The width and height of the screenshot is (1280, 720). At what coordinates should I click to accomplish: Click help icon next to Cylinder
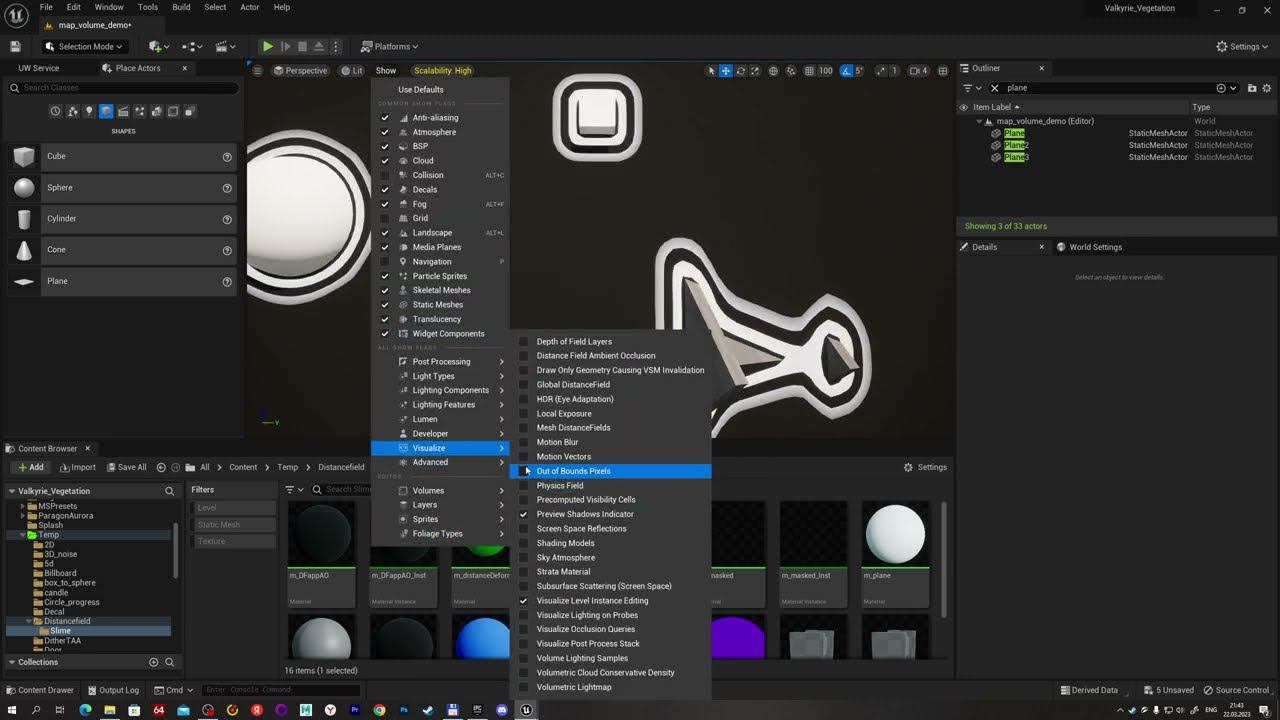point(227,219)
